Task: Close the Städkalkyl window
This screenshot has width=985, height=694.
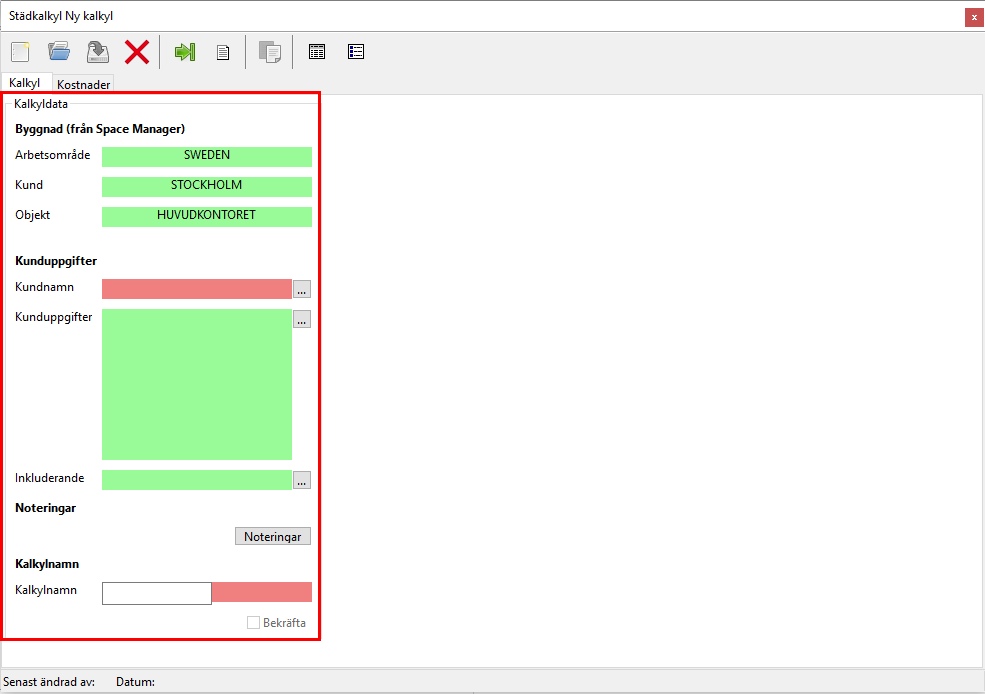Action: 973,17
